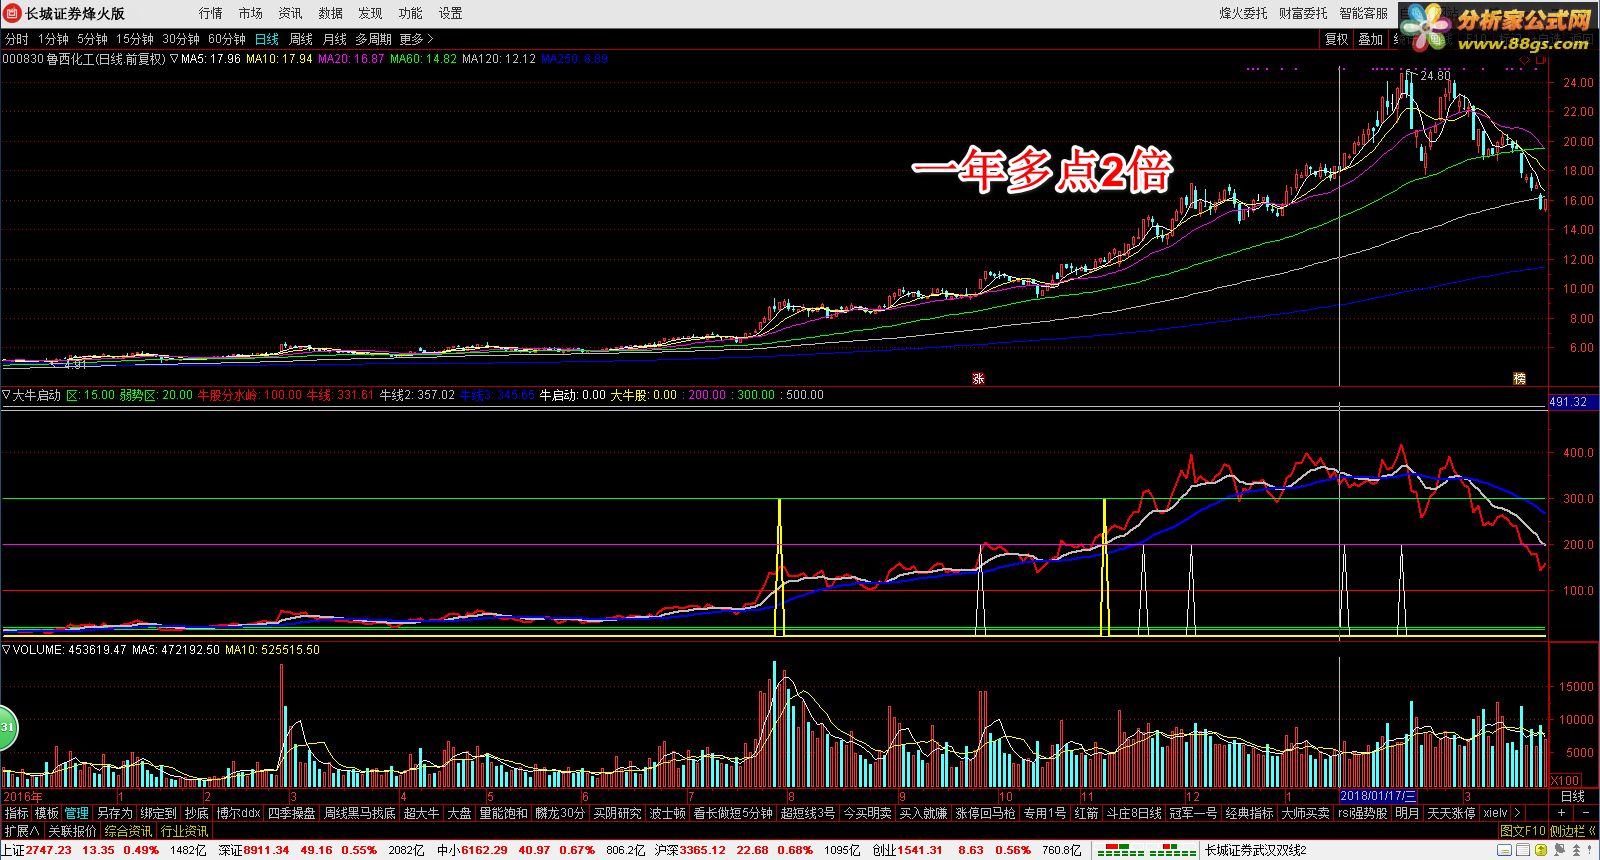
Task: Click the 财富委托 link
Action: [x=1303, y=13]
